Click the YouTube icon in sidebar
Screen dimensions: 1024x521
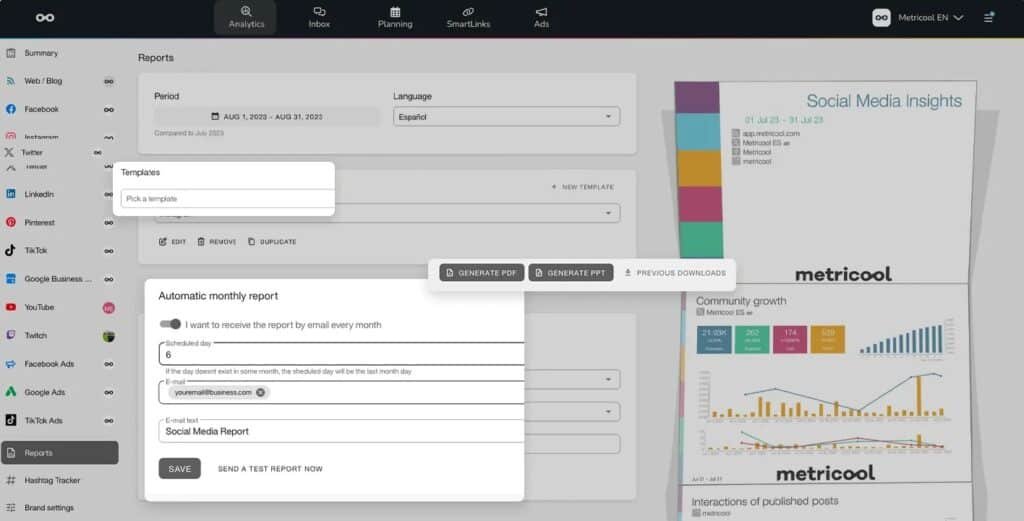coord(11,308)
